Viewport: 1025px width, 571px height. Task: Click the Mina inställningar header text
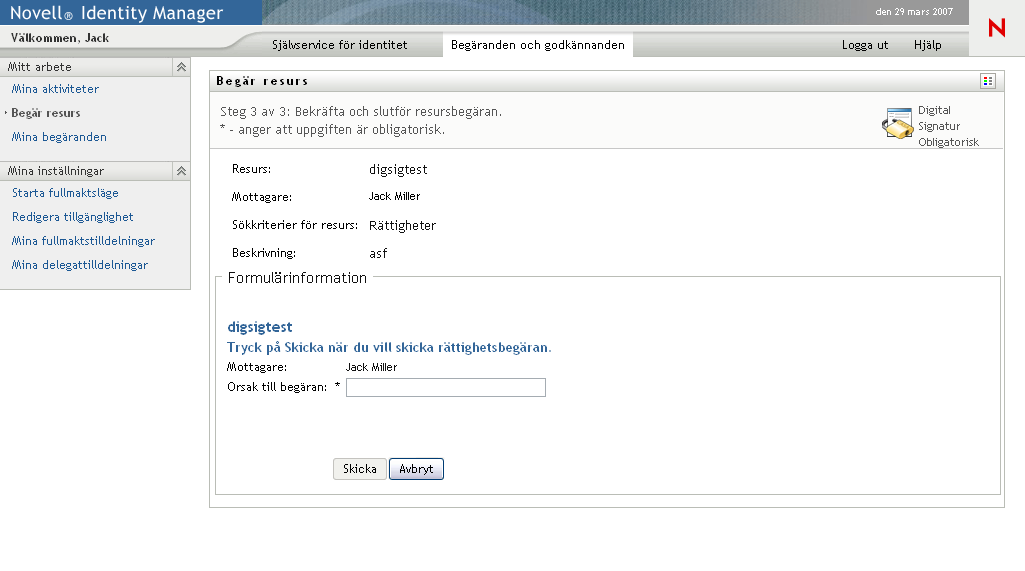coord(56,171)
